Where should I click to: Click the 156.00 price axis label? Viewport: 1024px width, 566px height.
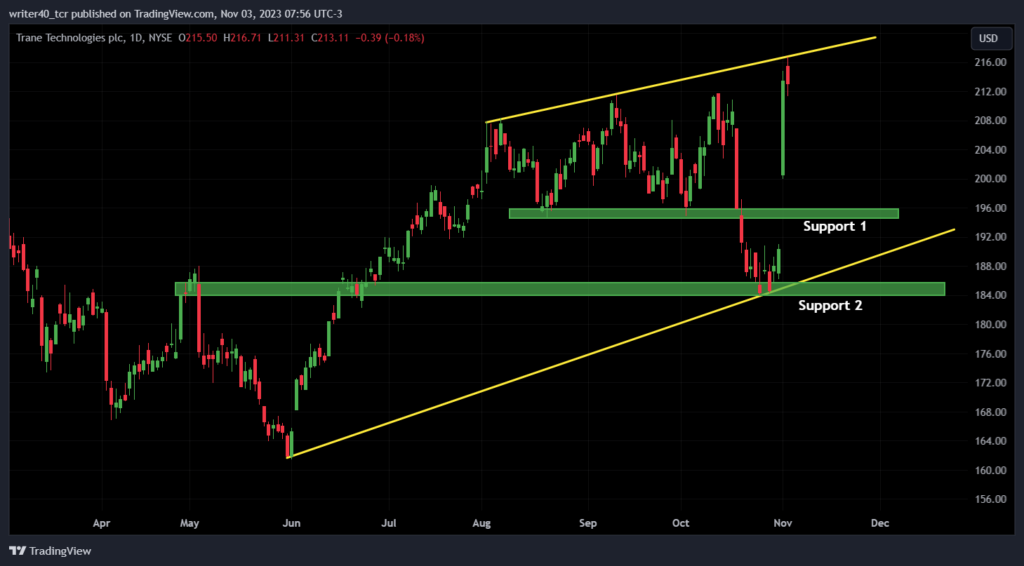[991, 499]
